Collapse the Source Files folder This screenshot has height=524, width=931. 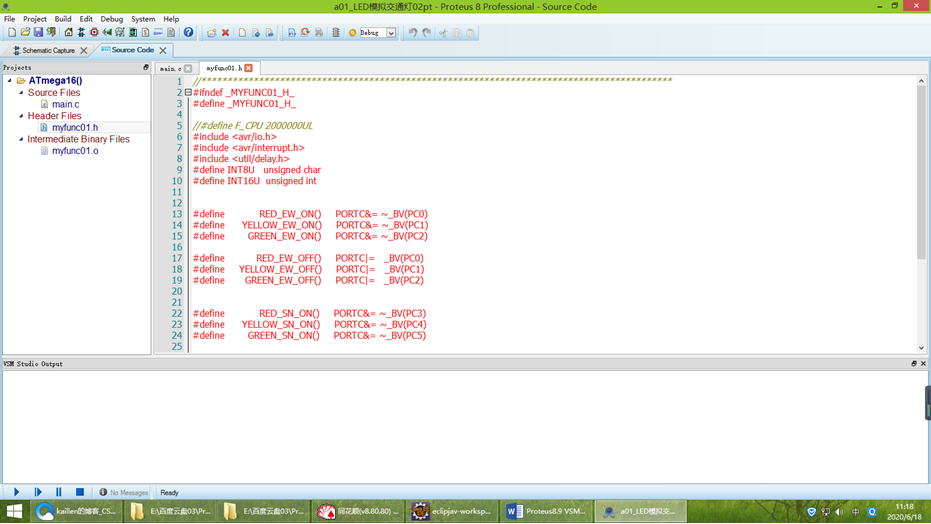pos(21,93)
